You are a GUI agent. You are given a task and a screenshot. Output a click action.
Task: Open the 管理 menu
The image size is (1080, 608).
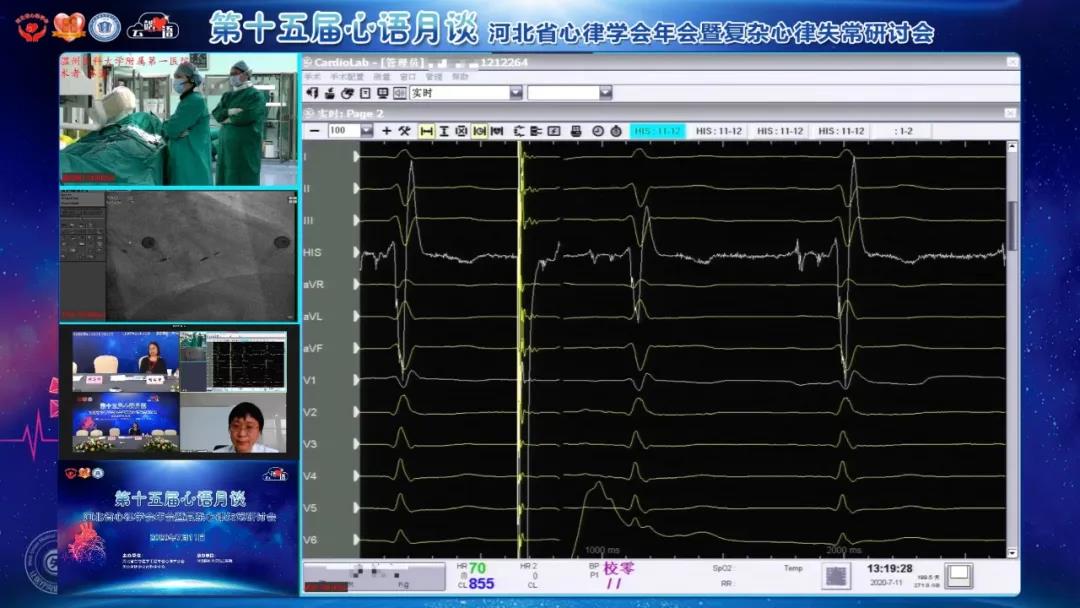point(434,77)
